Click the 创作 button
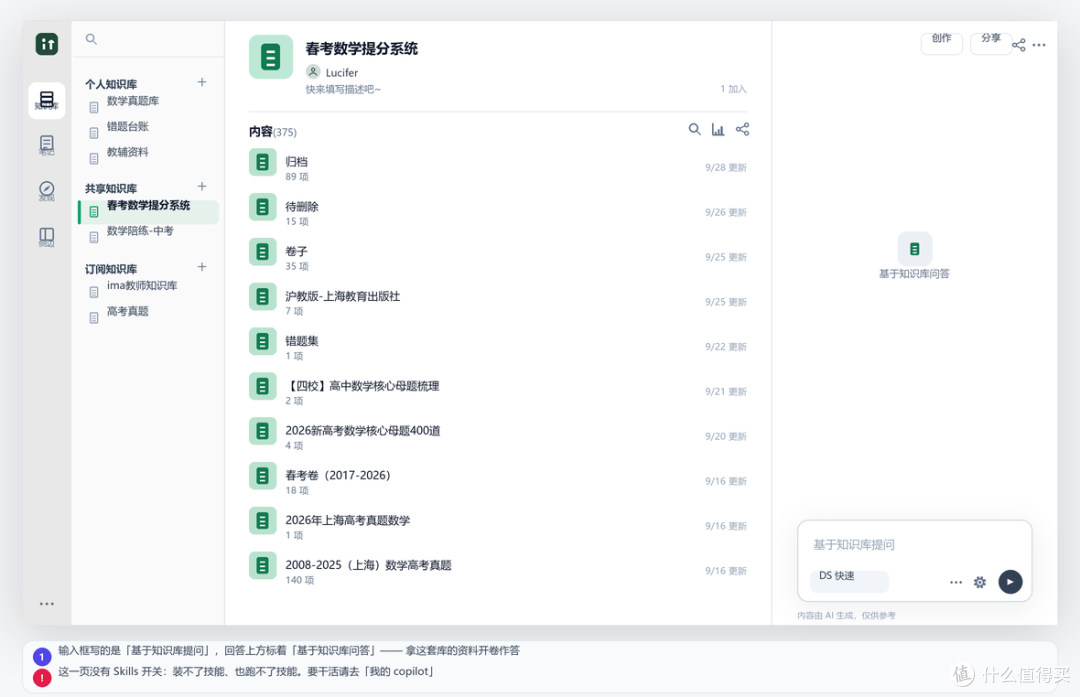This screenshot has width=1080, height=697. click(x=942, y=42)
